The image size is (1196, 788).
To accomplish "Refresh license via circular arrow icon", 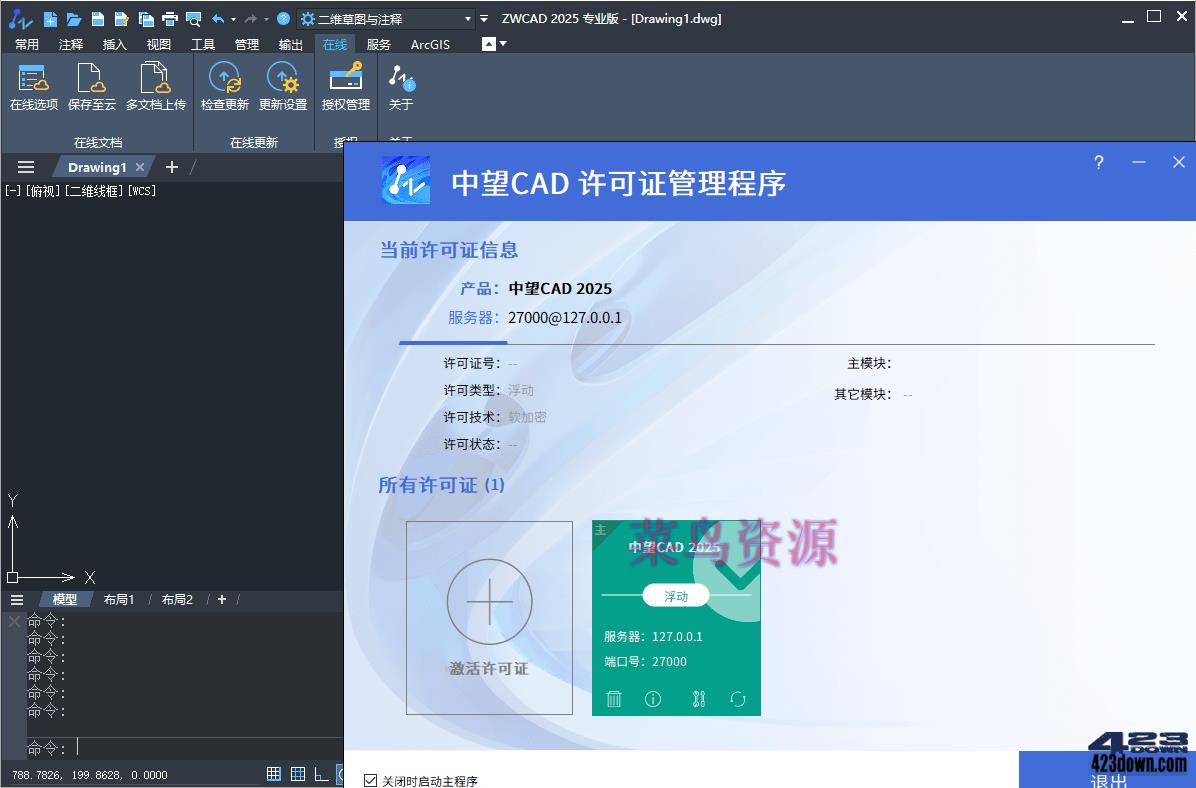I will pos(738,699).
